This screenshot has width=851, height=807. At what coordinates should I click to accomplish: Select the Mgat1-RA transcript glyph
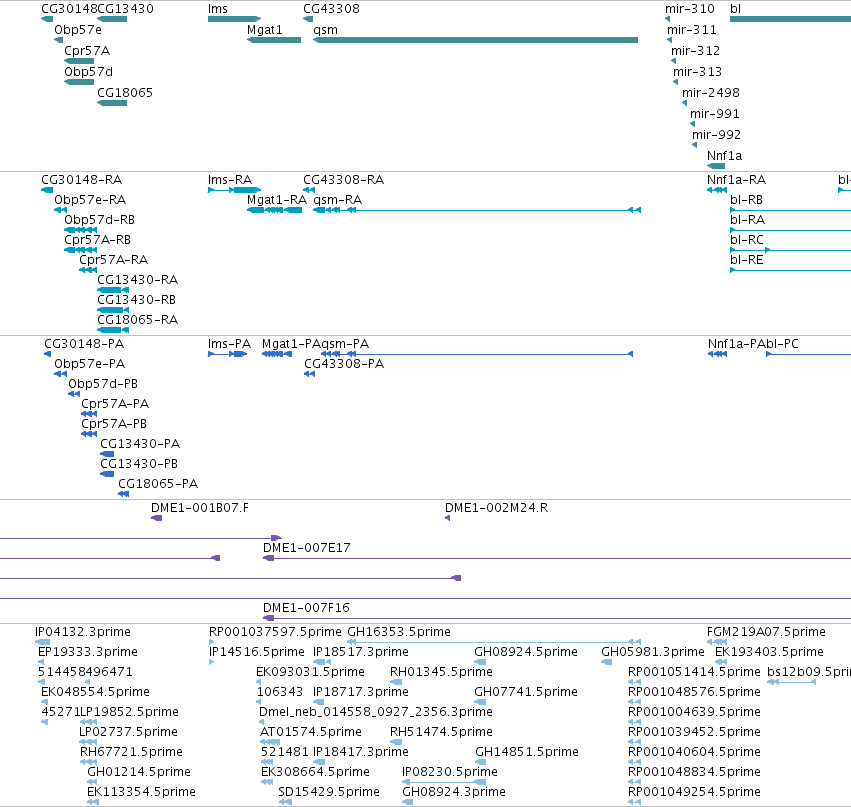(x=275, y=210)
